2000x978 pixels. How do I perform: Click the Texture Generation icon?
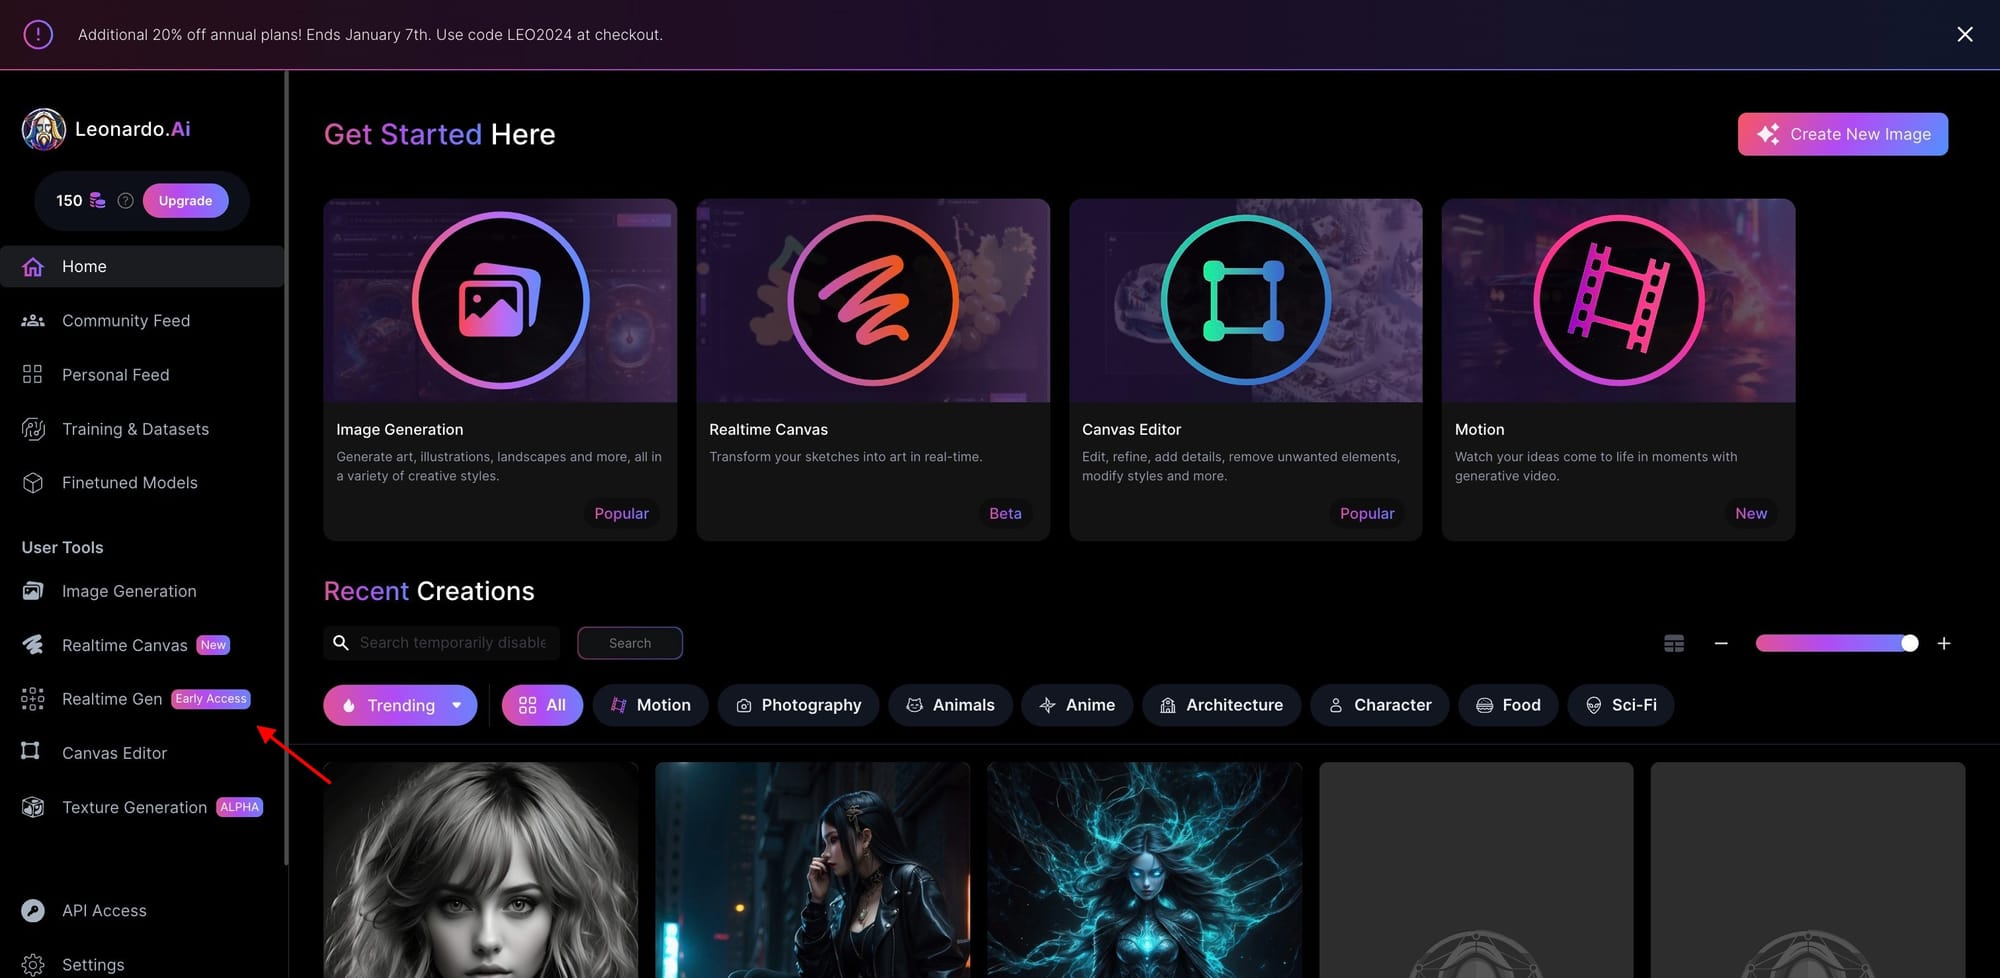pyautogui.click(x=33, y=807)
